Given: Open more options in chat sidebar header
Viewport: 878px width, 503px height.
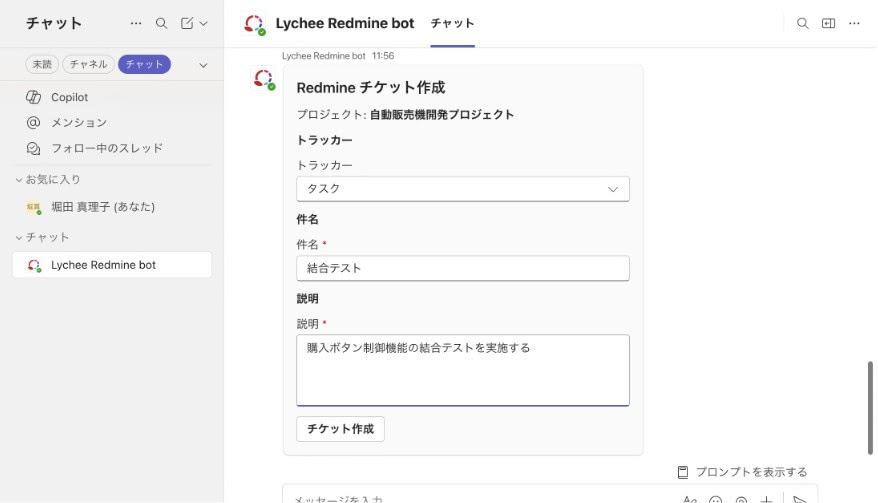Looking at the screenshot, I should [136, 23].
